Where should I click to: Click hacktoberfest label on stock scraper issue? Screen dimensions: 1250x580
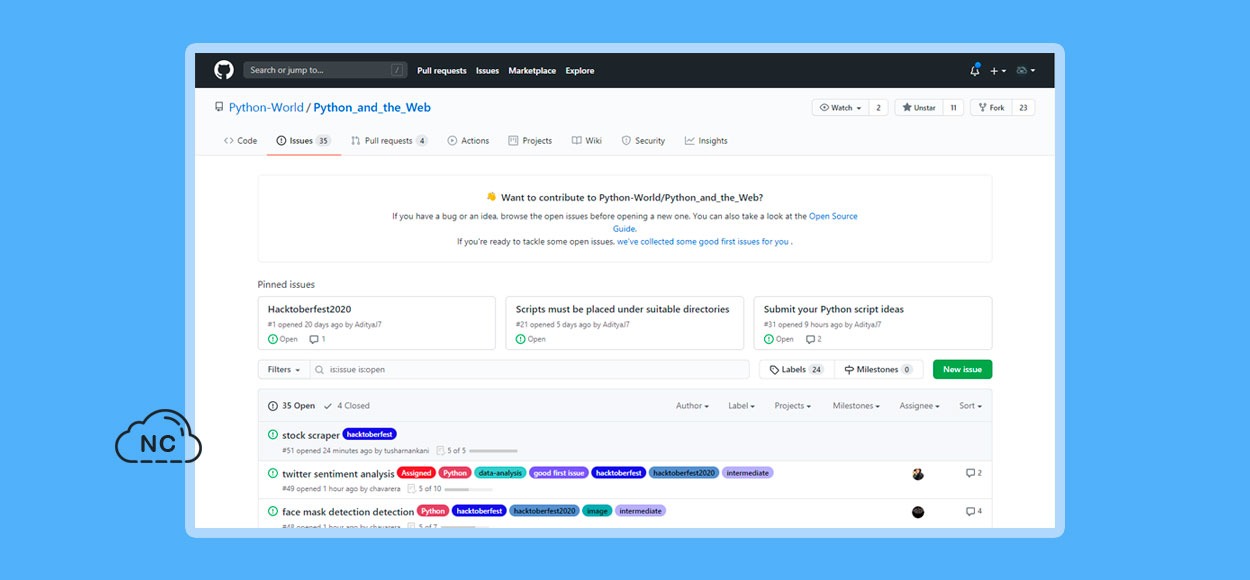pos(370,434)
